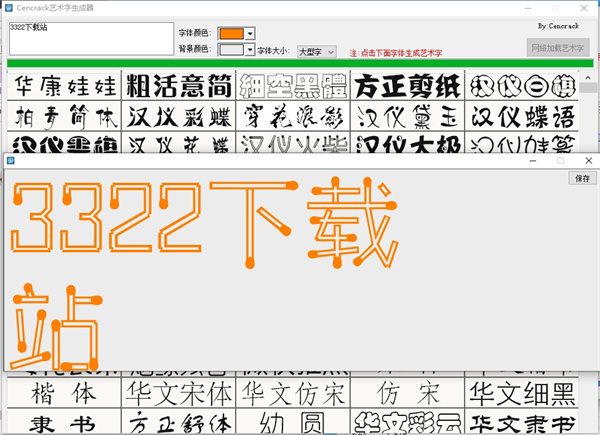
Task: Close the art text preview window
Action: [x=589, y=161]
